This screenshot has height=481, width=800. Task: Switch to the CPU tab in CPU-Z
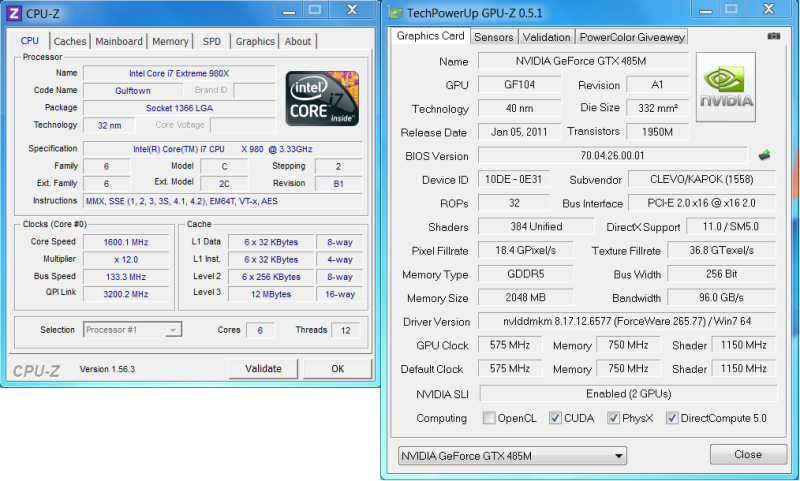point(30,41)
